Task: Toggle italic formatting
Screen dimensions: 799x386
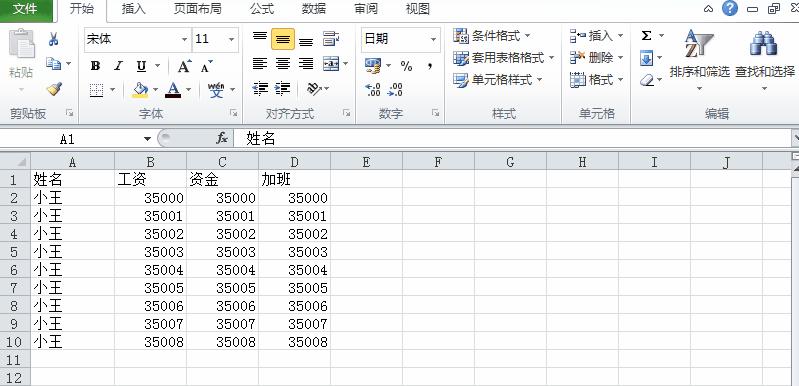Action: point(118,66)
